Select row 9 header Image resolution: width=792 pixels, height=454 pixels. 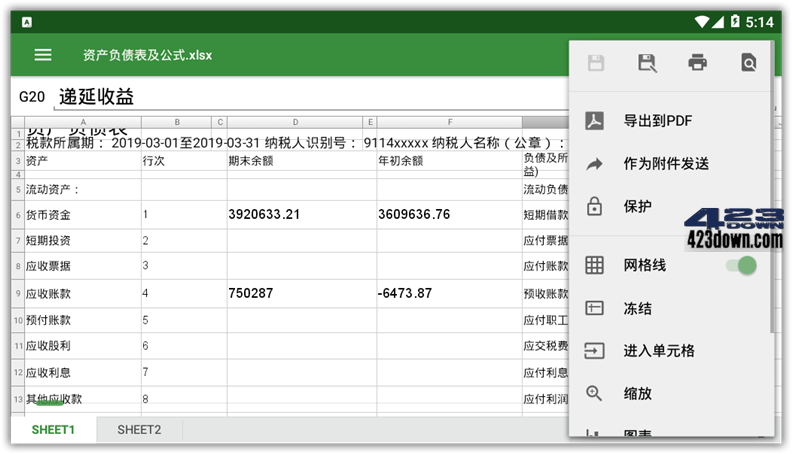click(x=18, y=293)
